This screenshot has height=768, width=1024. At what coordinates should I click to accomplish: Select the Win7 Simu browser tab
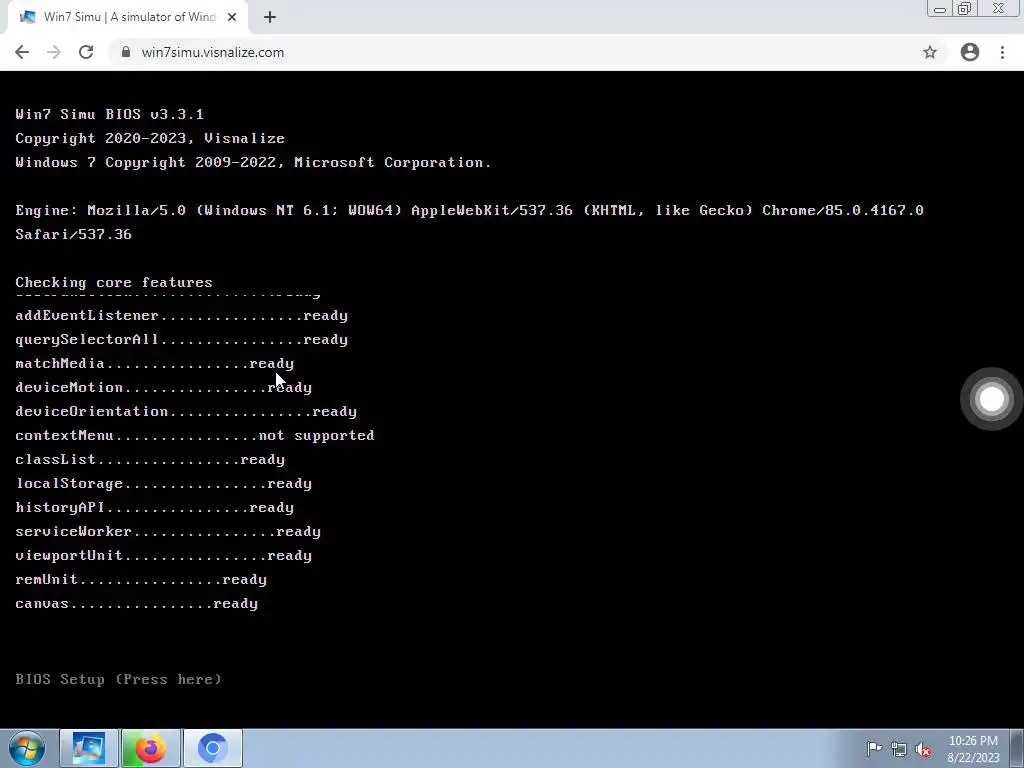(x=127, y=17)
